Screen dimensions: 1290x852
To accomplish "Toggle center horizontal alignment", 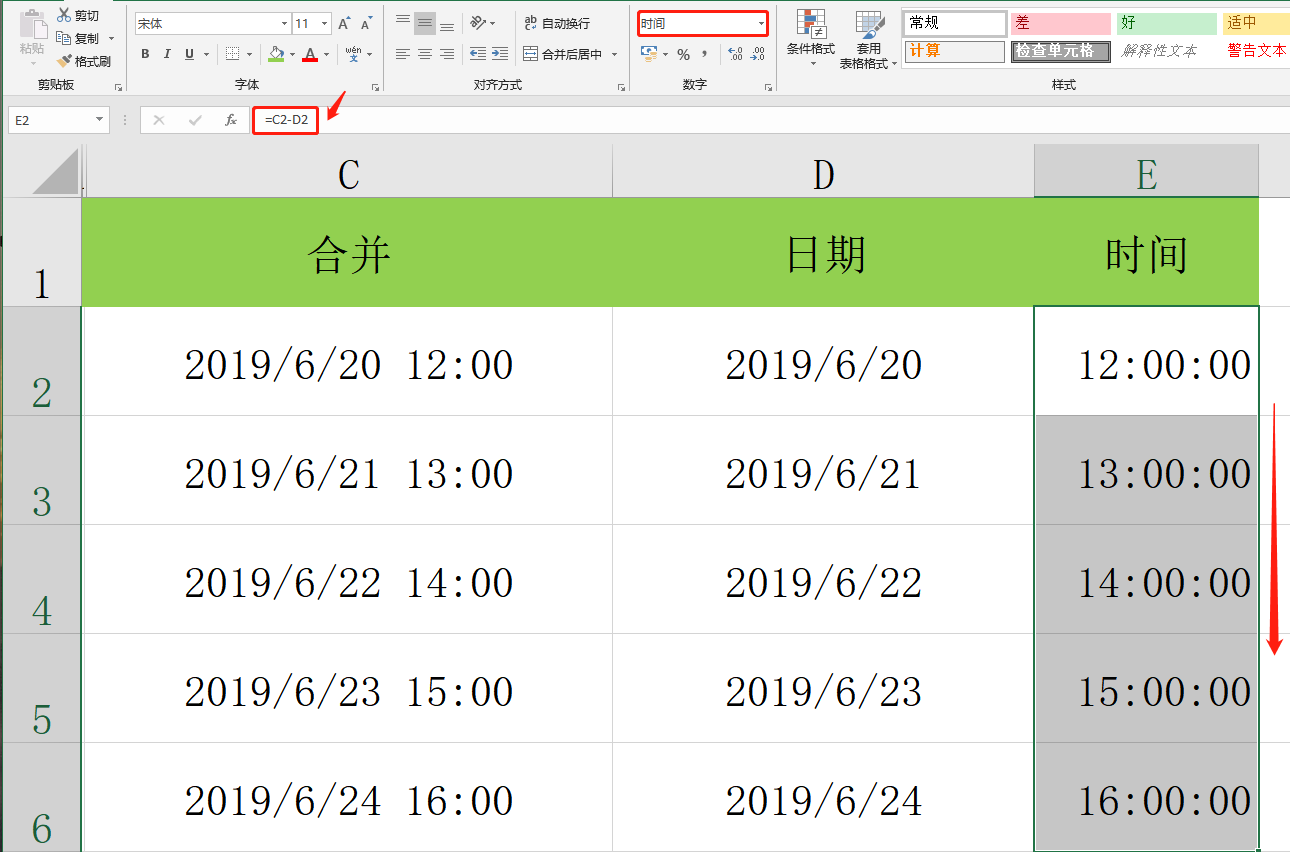I will 425,54.
